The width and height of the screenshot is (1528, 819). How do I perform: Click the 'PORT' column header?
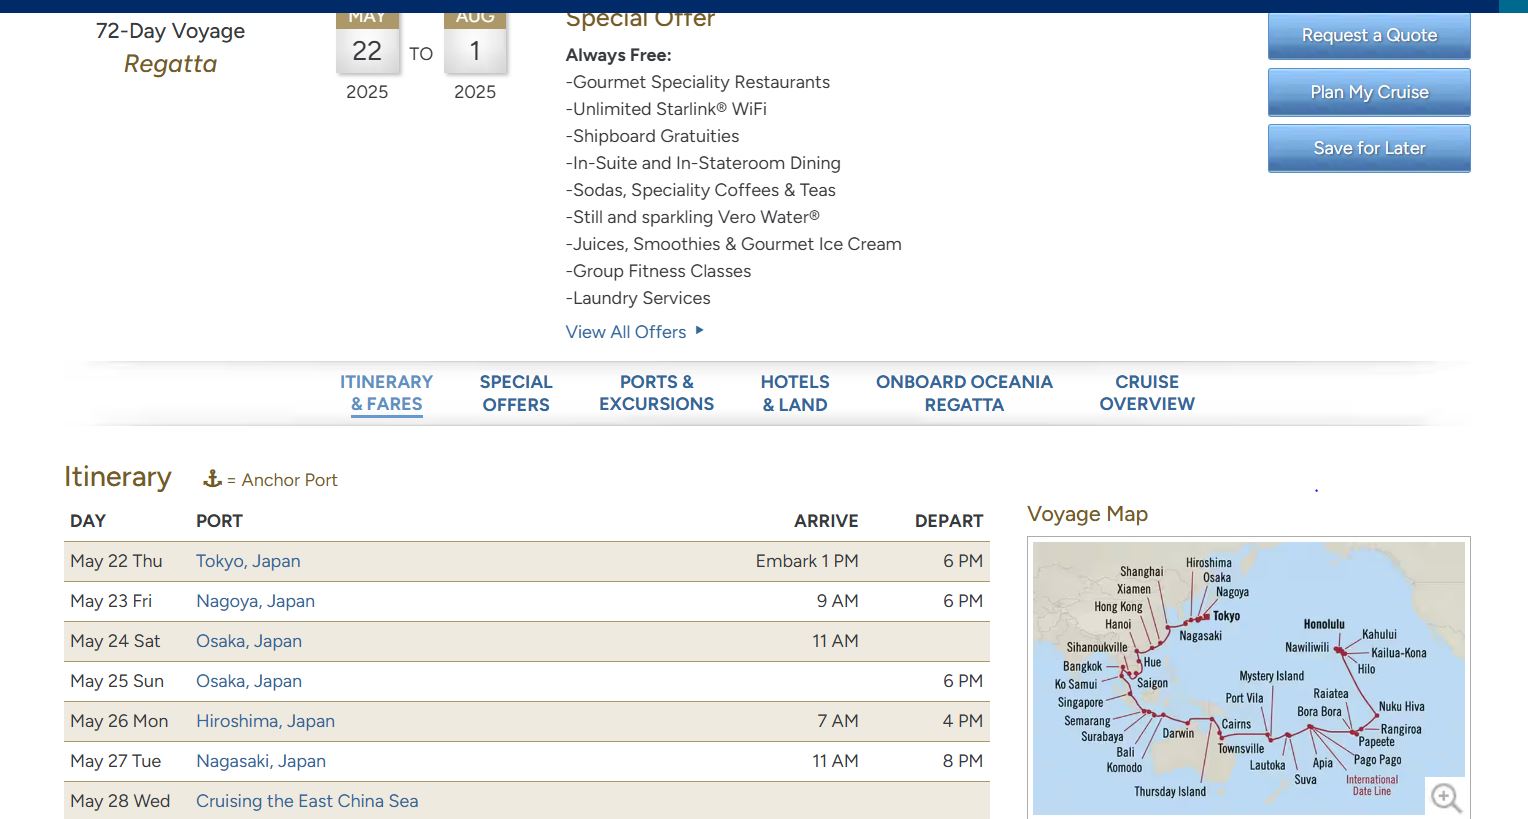(x=219, y=521)
